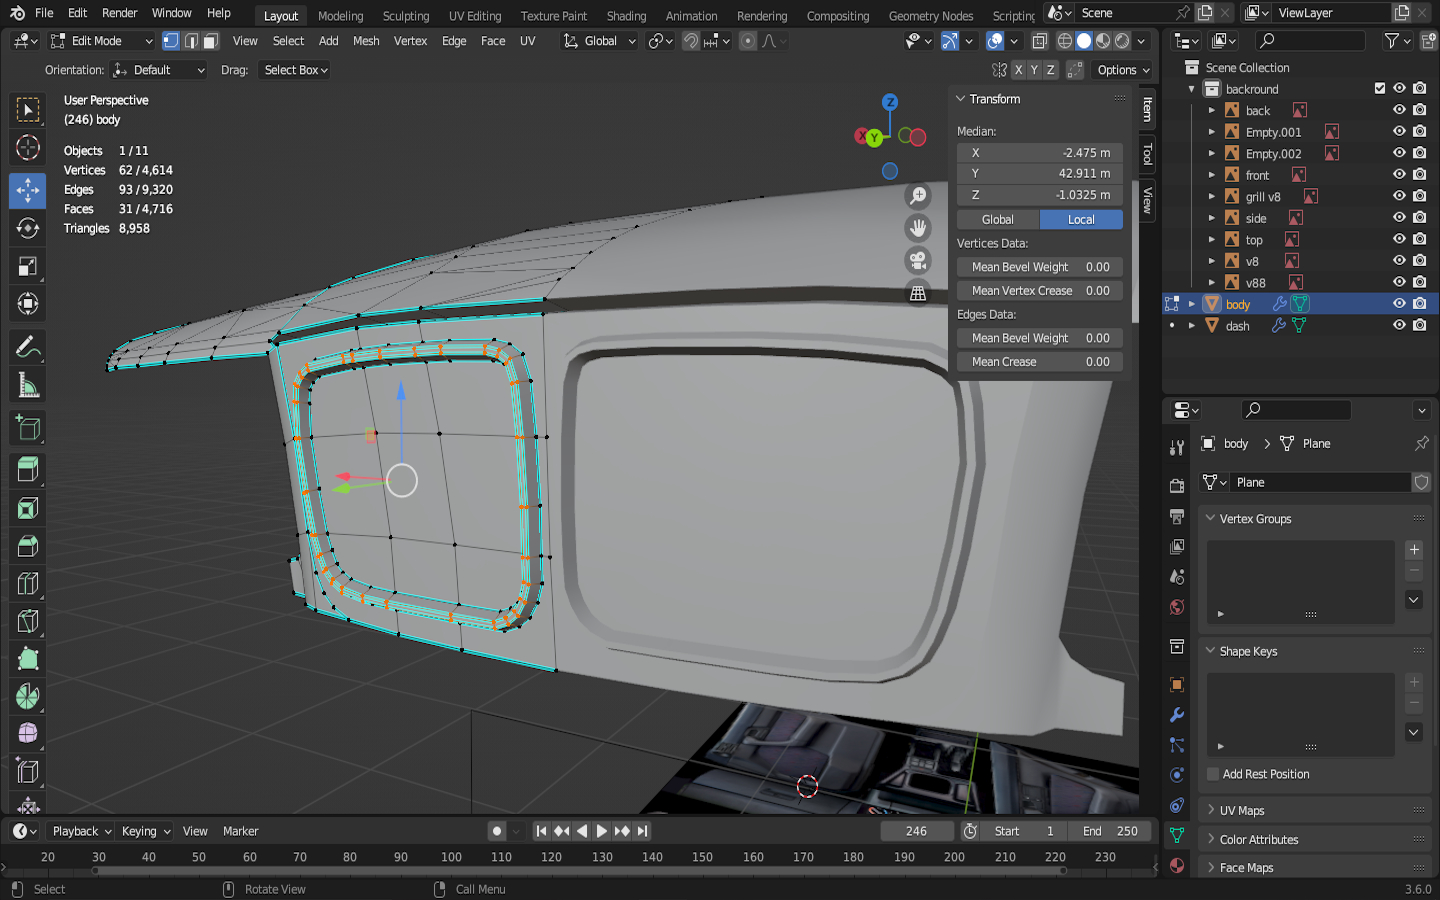The height and width of the screenshot is (900, 1440).
Task: Switch perspective/orthographic with grid icon
Action: (x=918, y=293)
